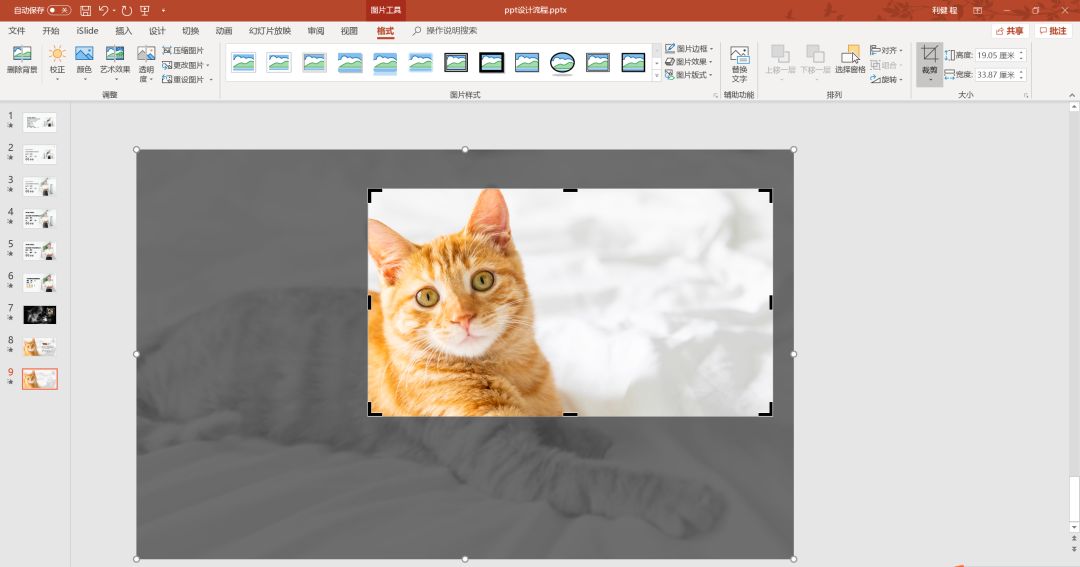Toggle the AutoSave (自动保存) switch
1080x567 pixels.
click(59, 10)
